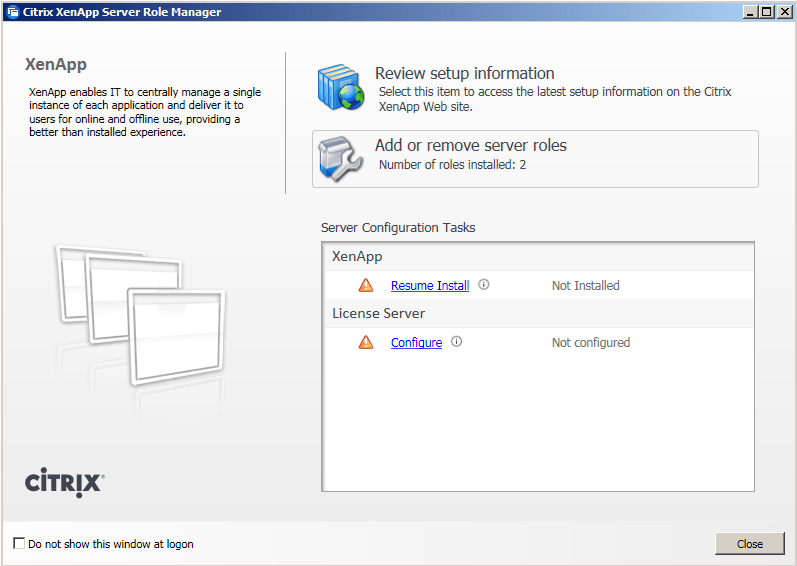
Task: Select Add or remove server roles
Action: pyautogui.click(x=535, y=159)
